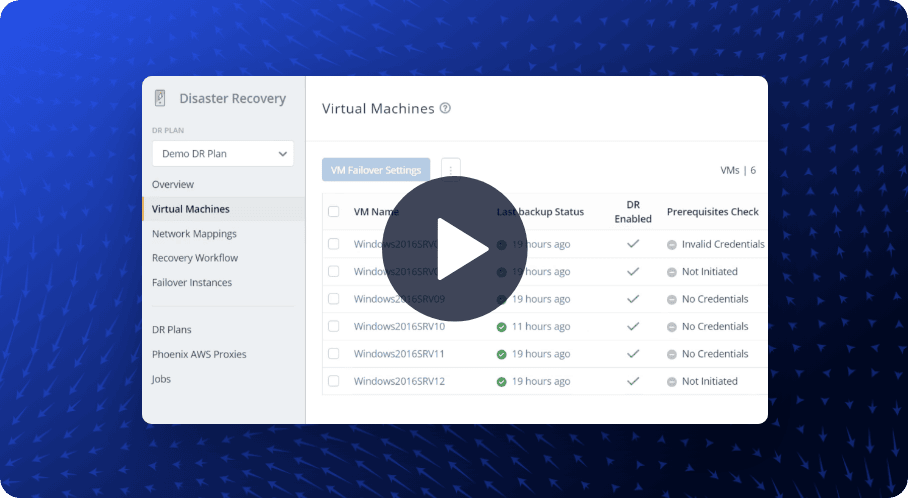Screen dimensions: 908x498
Task: Open the Windows2016SRV11 VM link
Action: [399, 354]
